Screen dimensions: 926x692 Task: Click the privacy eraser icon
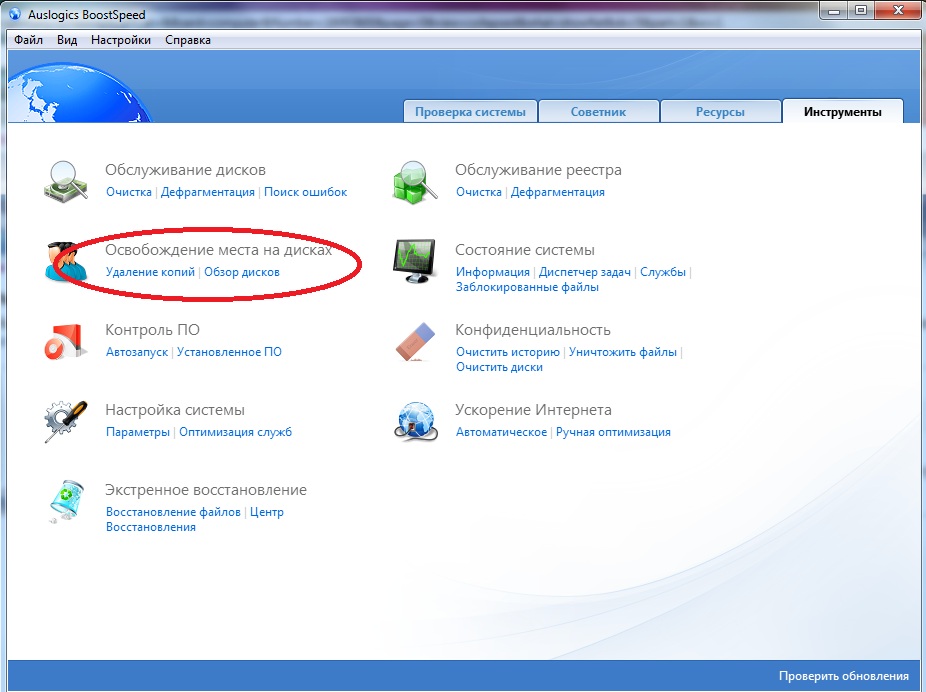pos(415,341)
